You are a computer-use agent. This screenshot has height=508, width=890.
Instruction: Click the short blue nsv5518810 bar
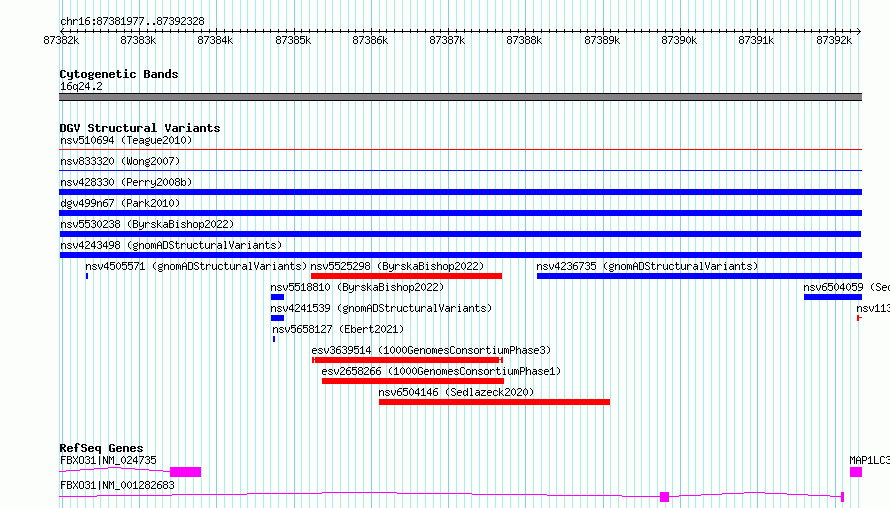[x=277, y=297]
